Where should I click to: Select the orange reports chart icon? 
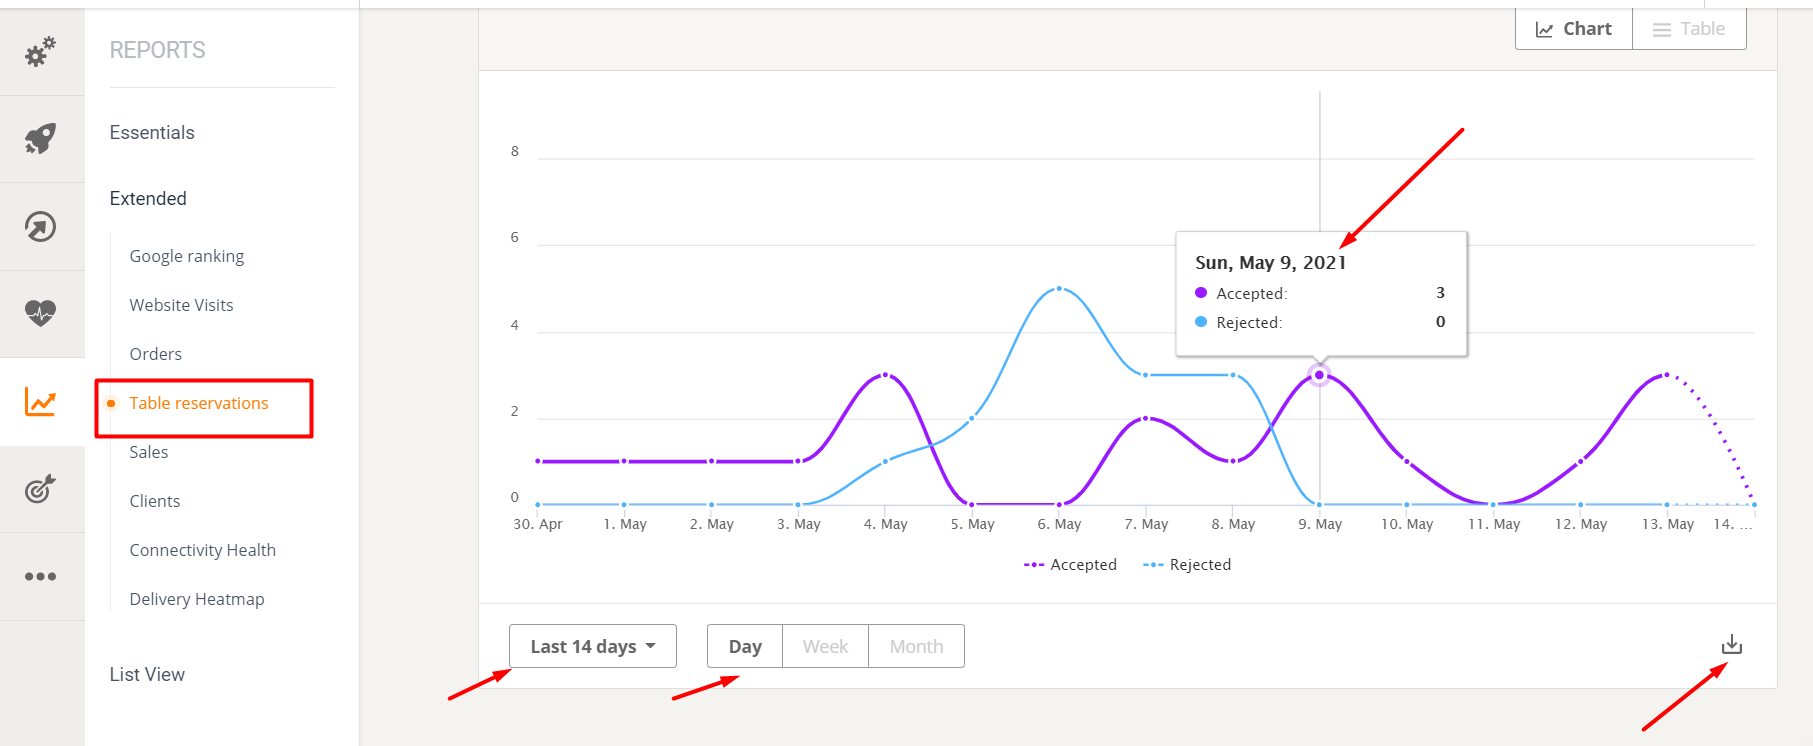41,402
